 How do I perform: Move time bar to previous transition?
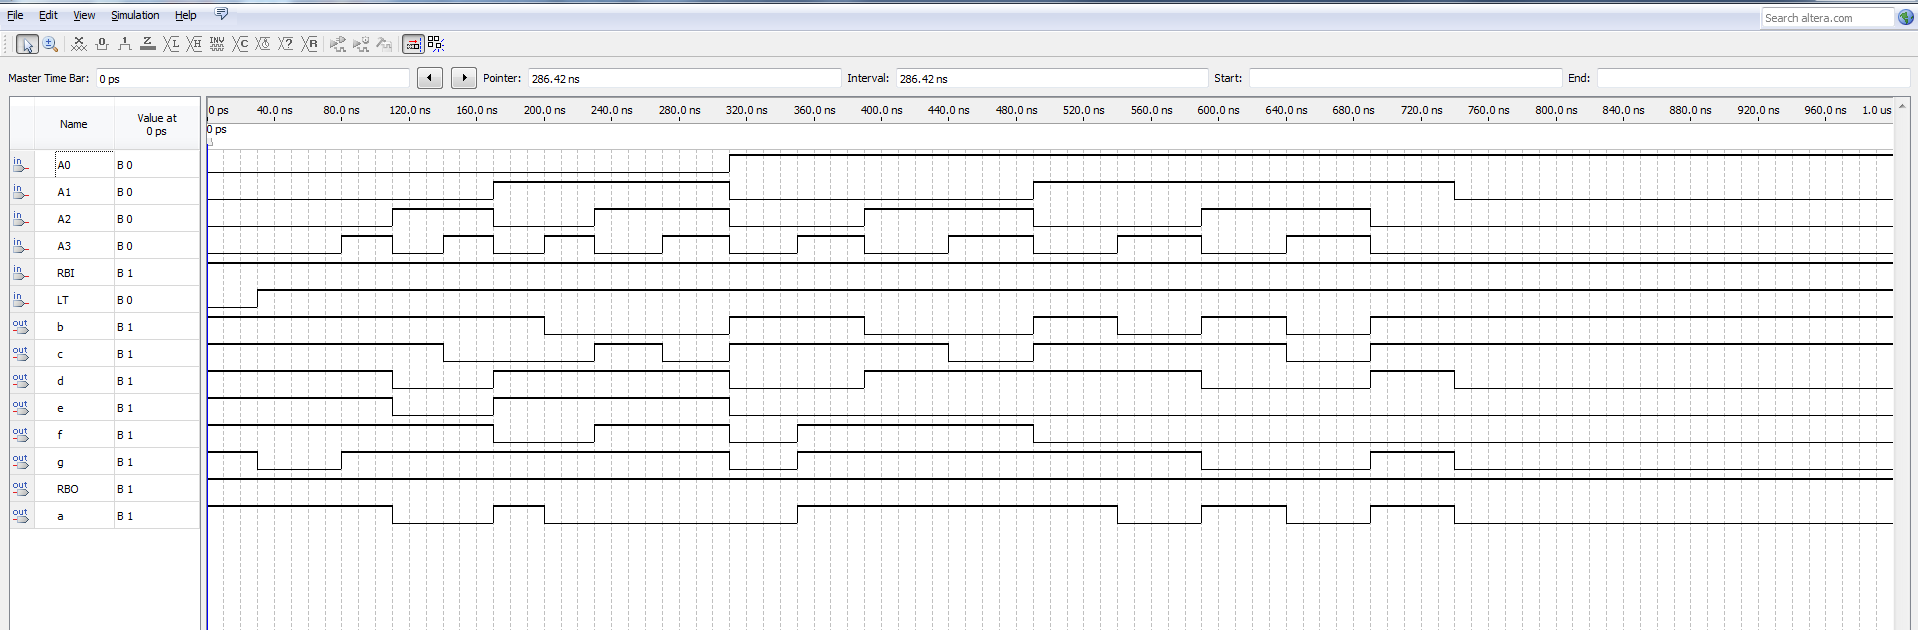click(430, 78)
